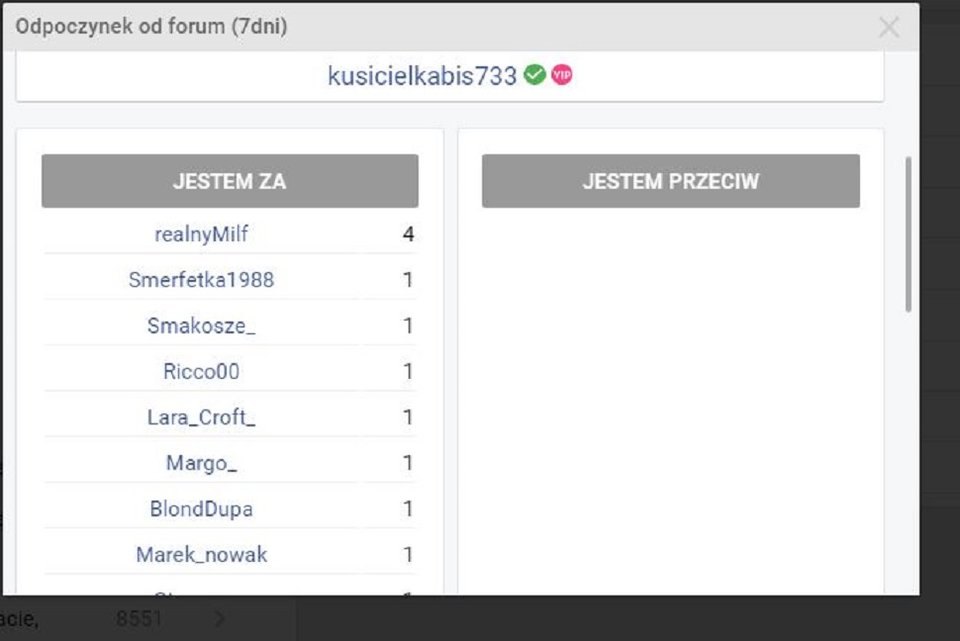Click the right arrow chevron next to 8551
Image resolution: width=960 pixels, height=641 pixels.
coord(219,618)
